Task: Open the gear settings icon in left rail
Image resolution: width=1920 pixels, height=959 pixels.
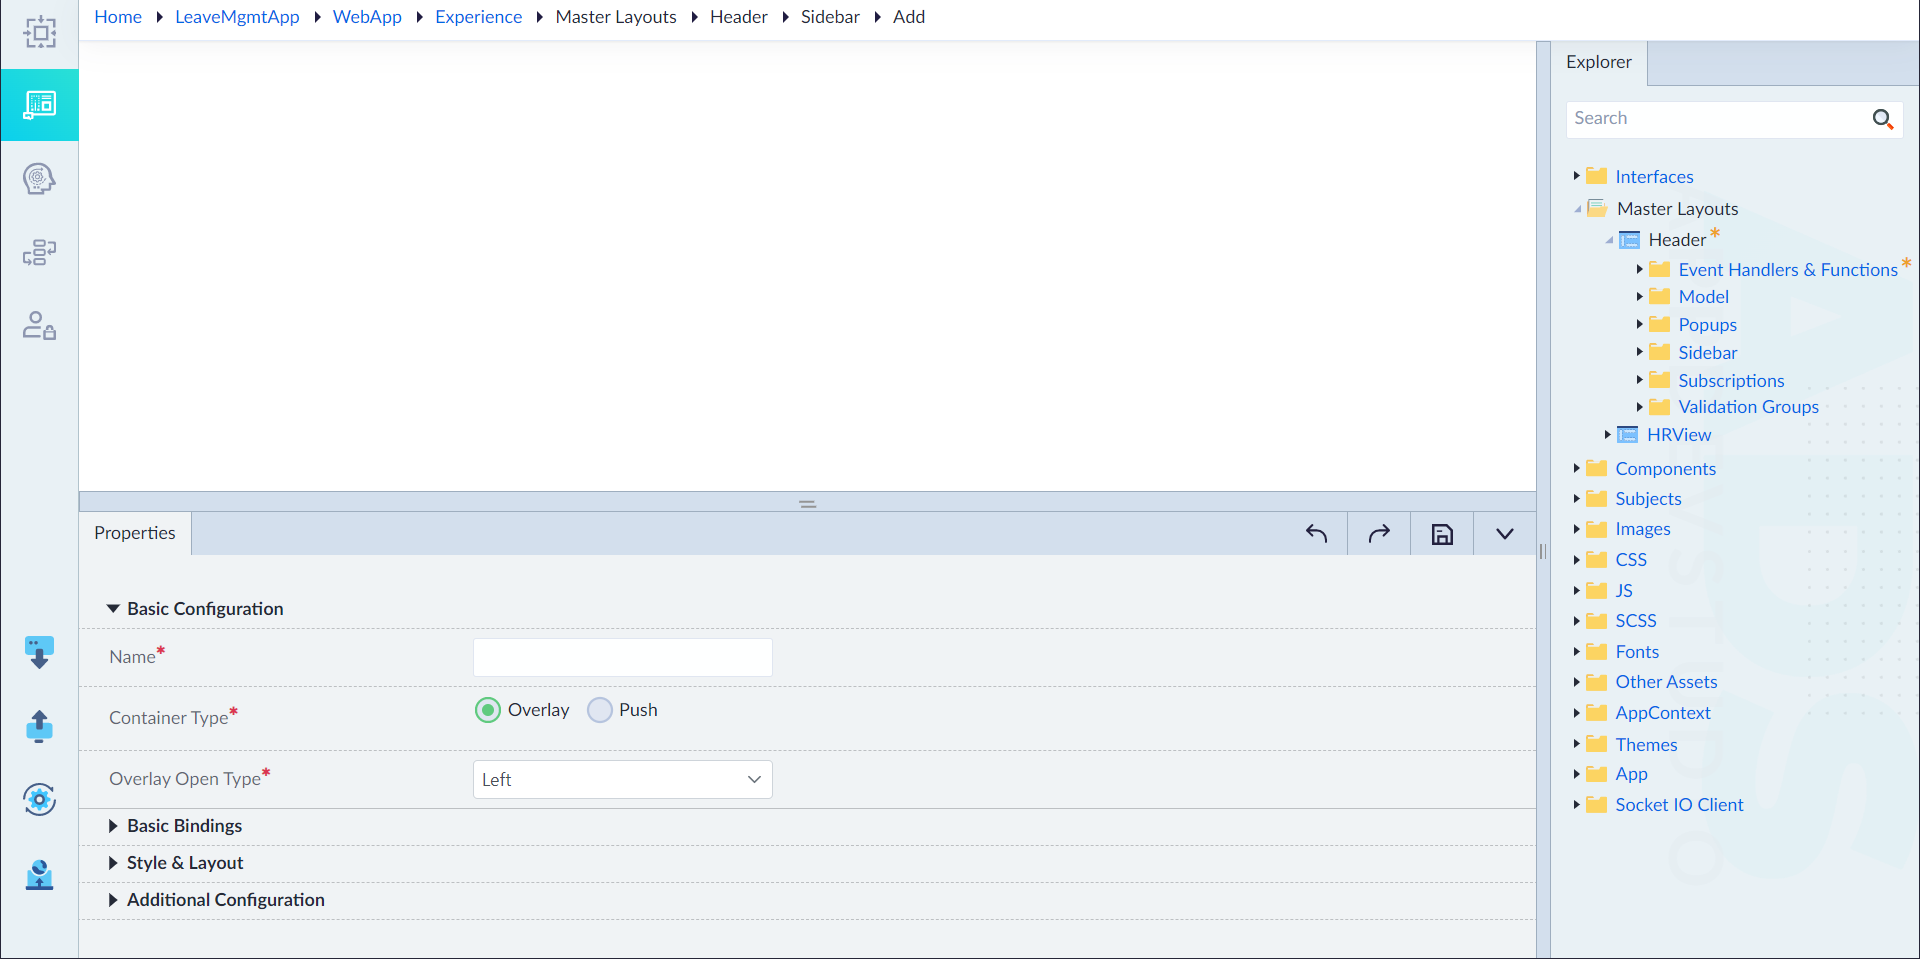Action: [39, 799]
